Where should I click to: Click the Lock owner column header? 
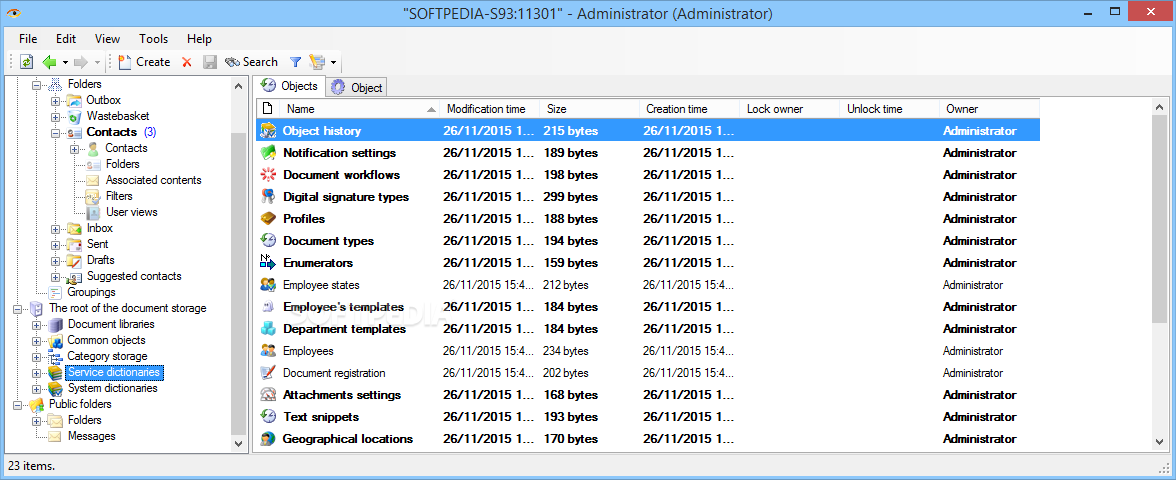[x=789, y=109]
